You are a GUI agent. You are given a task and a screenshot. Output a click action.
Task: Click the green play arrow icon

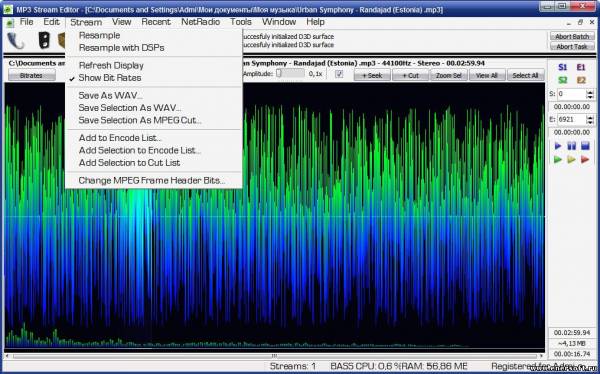[558, 159]
